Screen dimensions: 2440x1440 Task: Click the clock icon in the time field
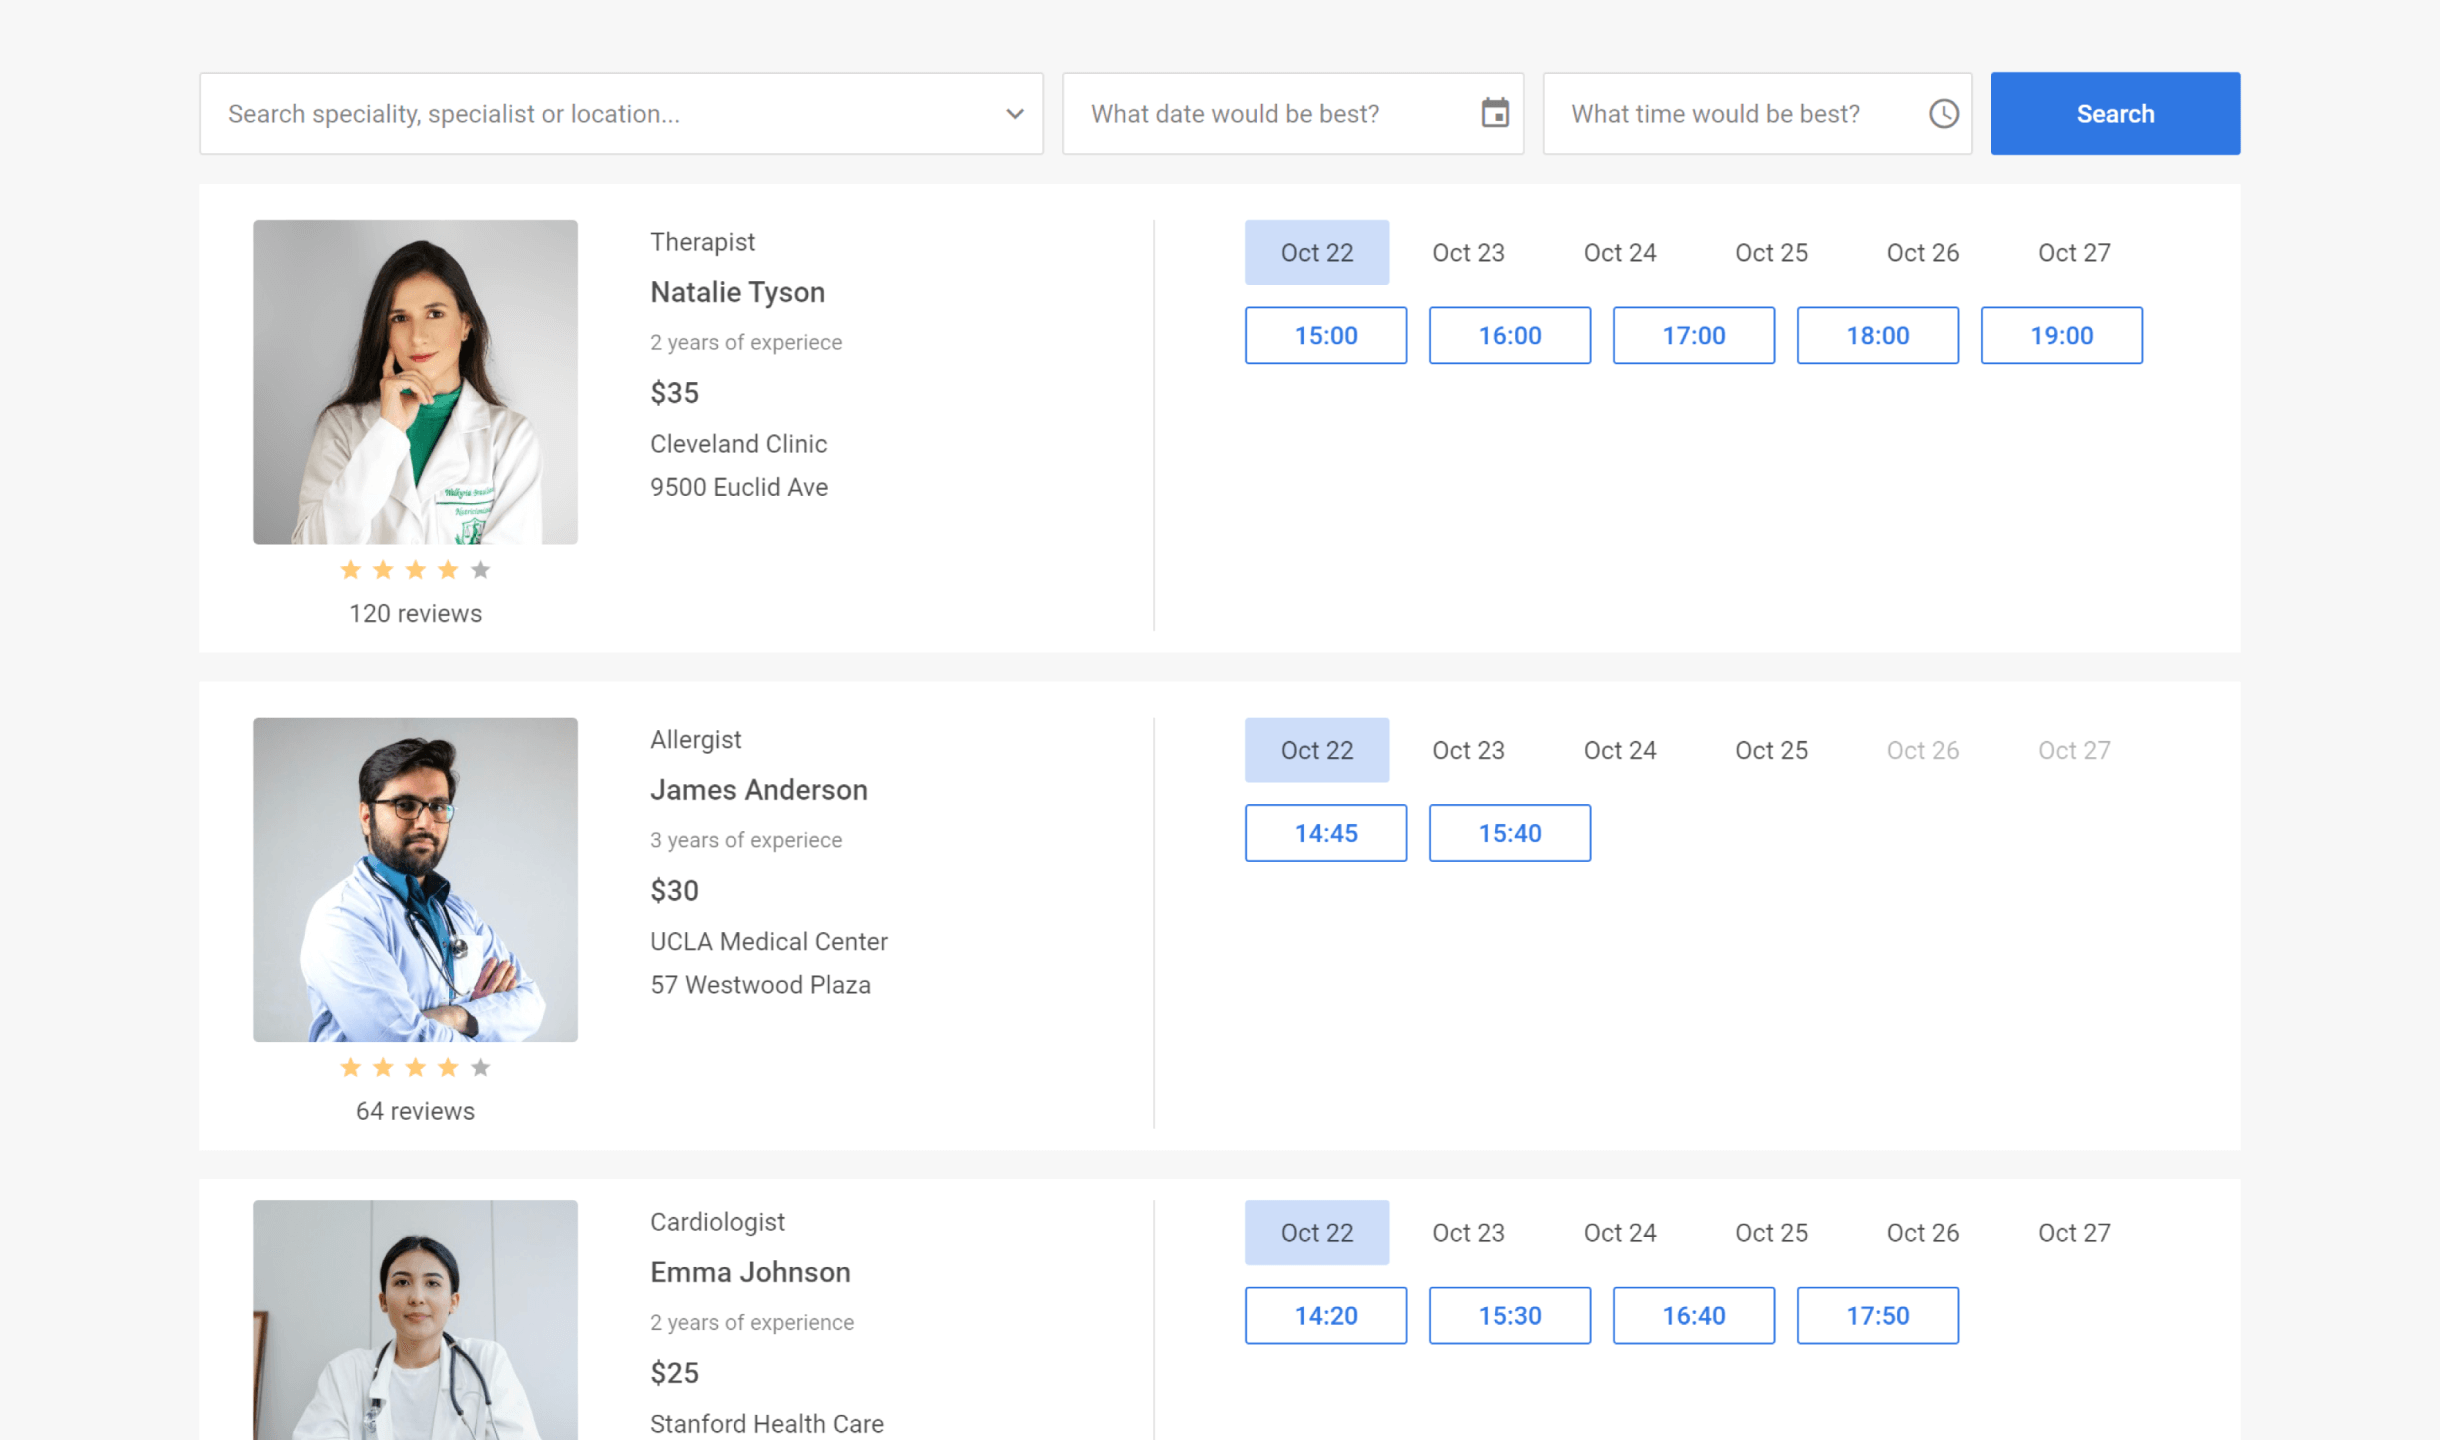coord(1943,113)
